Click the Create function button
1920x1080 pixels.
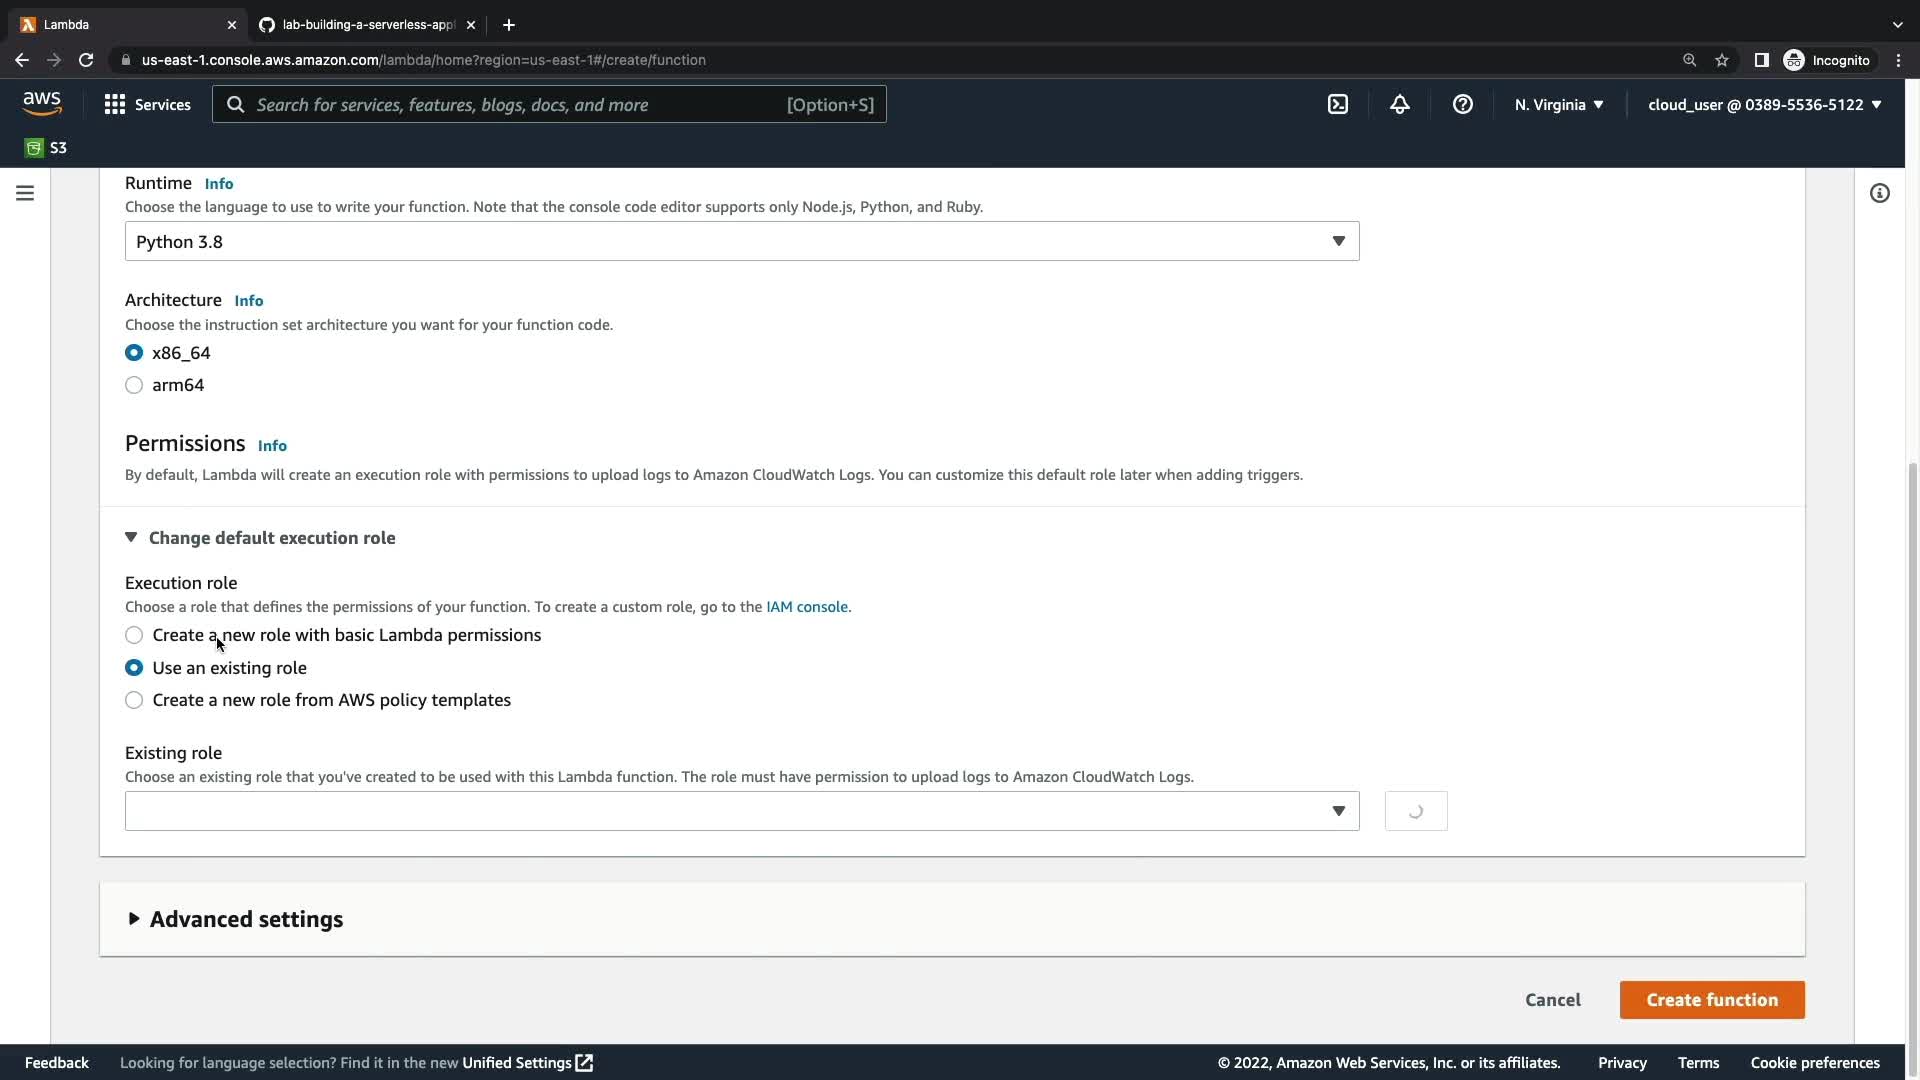point(1711,1000)
